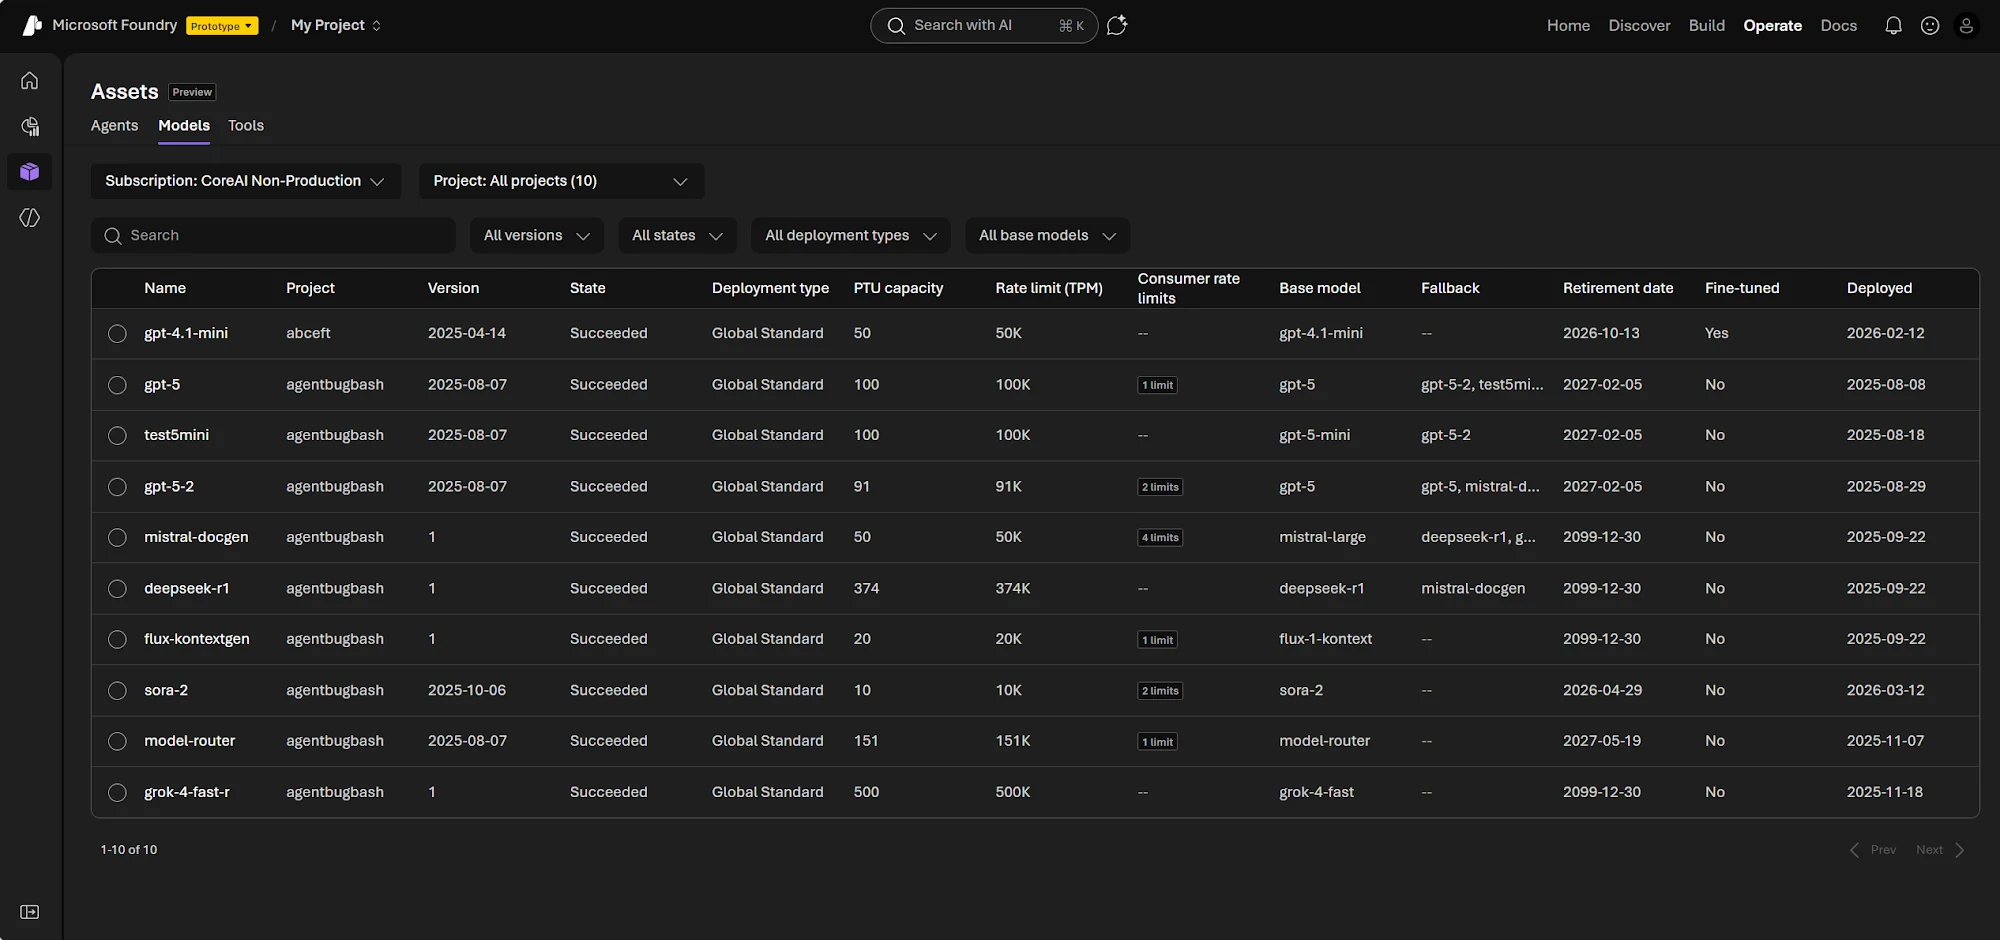
Task: Open the Subscription dropdown
Action: pos(246,181)
